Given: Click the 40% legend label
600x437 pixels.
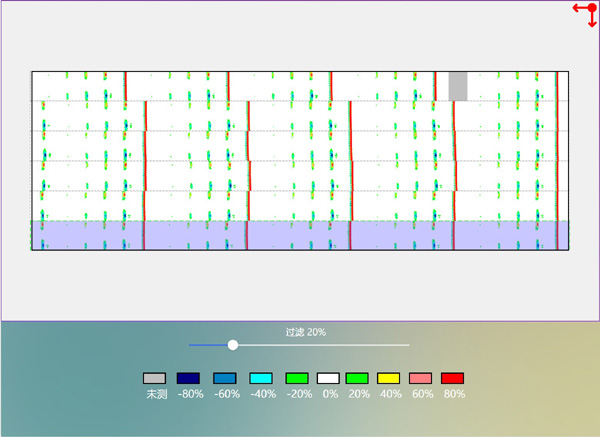Looking at the screenshot, I should [x=391, y=394].
